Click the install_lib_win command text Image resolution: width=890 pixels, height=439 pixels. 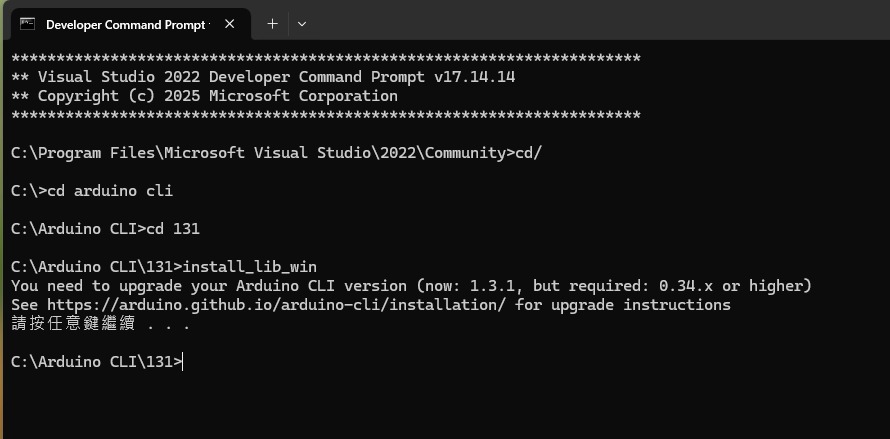250,267
